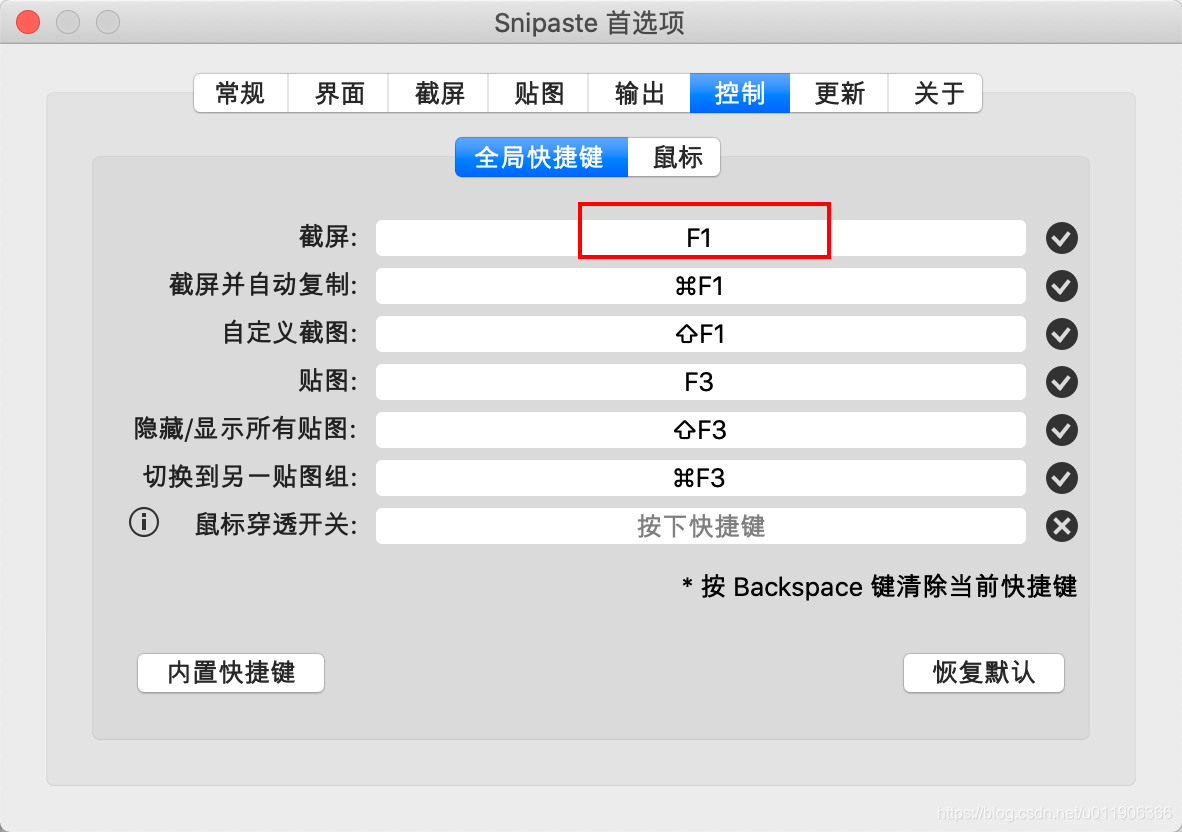Click the empty 鼠标穿透开关 shortcut field
Screen dimensions: 1182x832
[x=700, y=526]
